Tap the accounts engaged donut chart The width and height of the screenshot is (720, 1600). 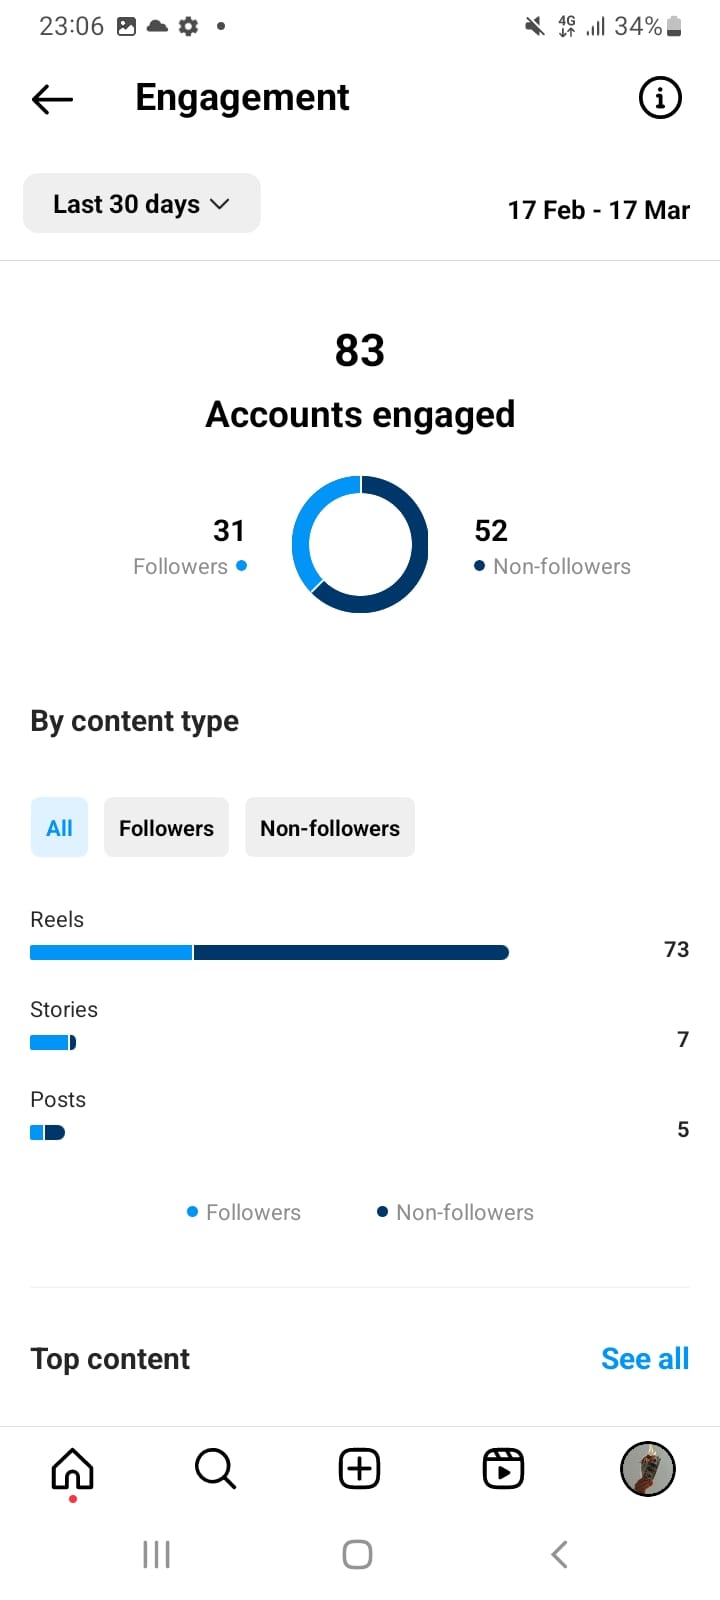(x=360, y=544)
